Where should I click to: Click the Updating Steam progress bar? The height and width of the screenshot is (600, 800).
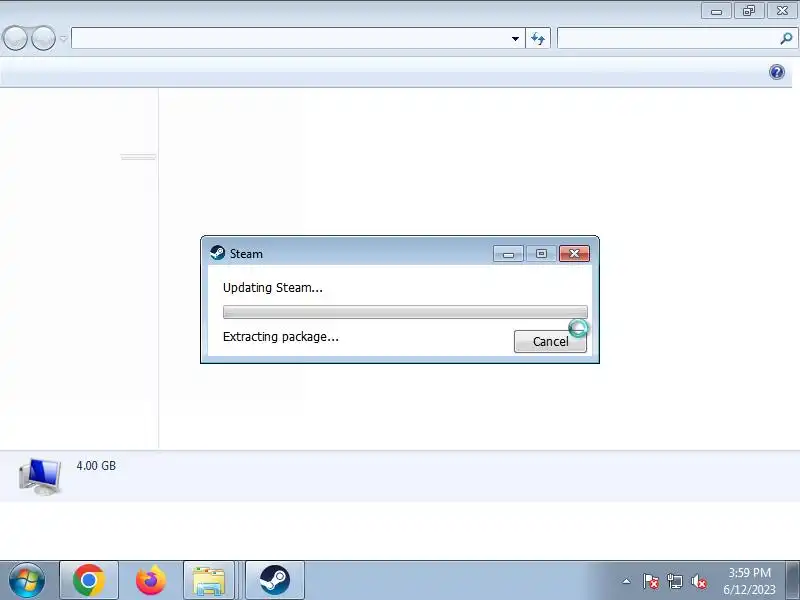point(405,312)
